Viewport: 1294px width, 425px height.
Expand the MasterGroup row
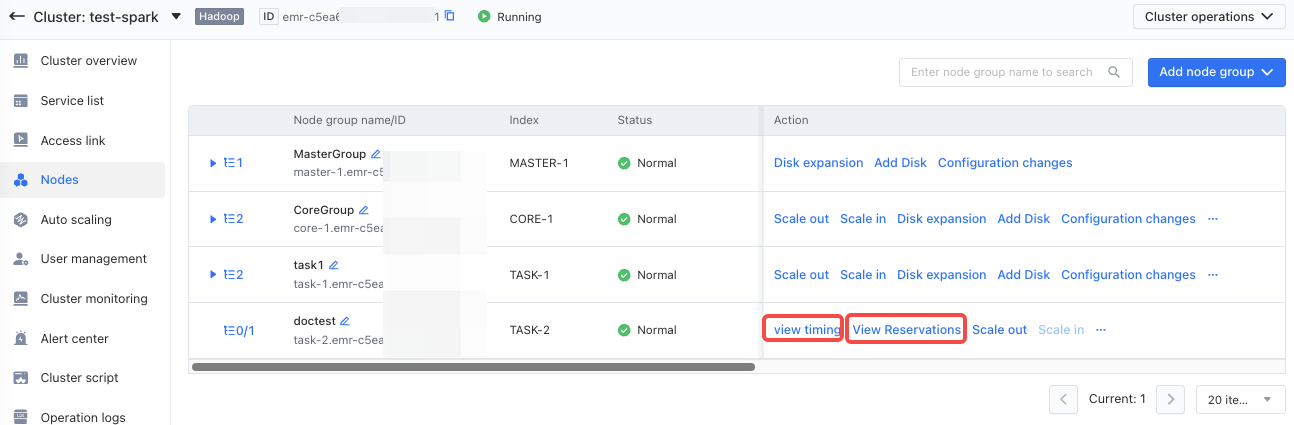213,163
